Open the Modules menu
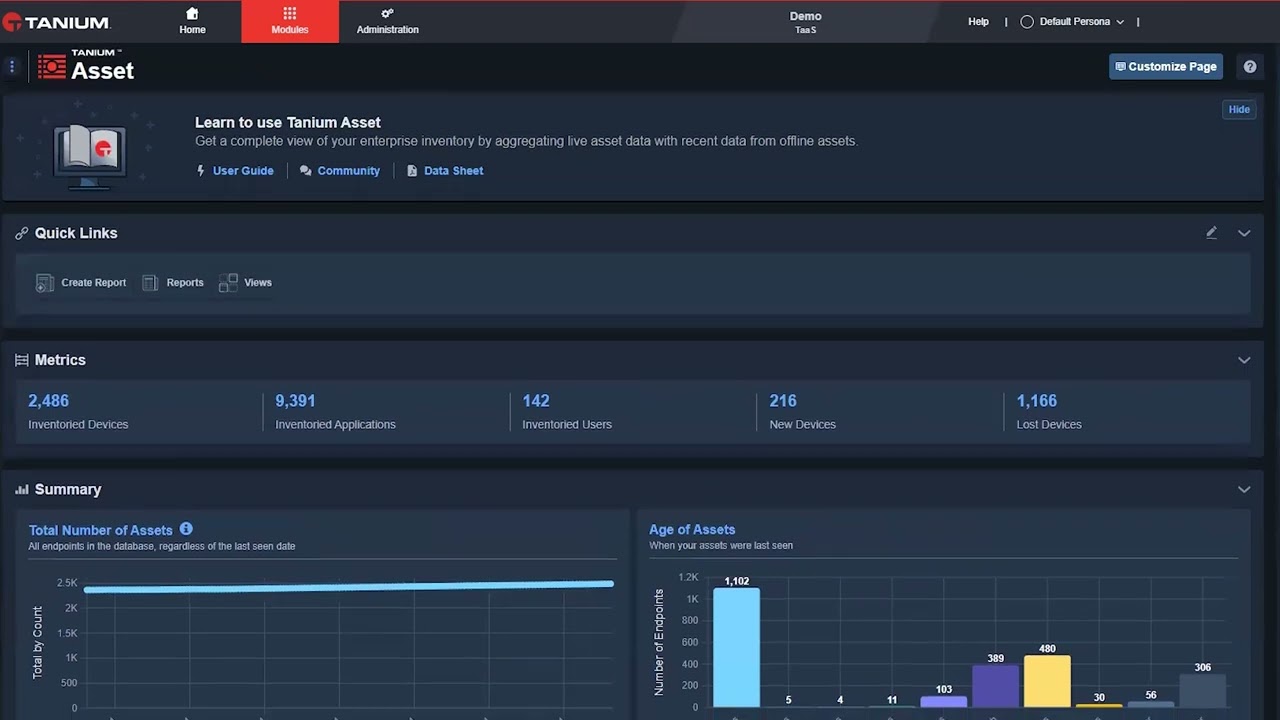1280x720 pixels. pos(290,21)
